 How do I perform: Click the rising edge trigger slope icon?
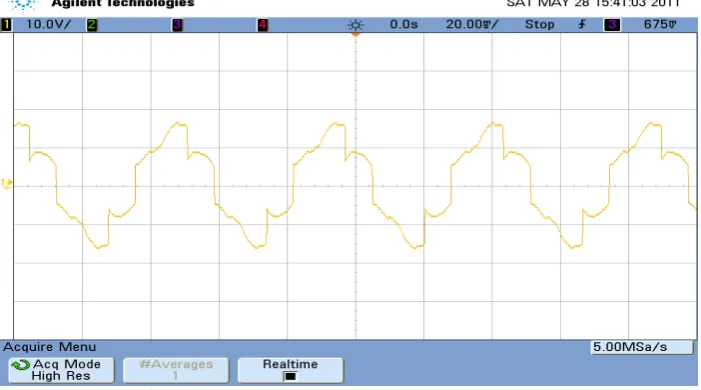point(582,25)
